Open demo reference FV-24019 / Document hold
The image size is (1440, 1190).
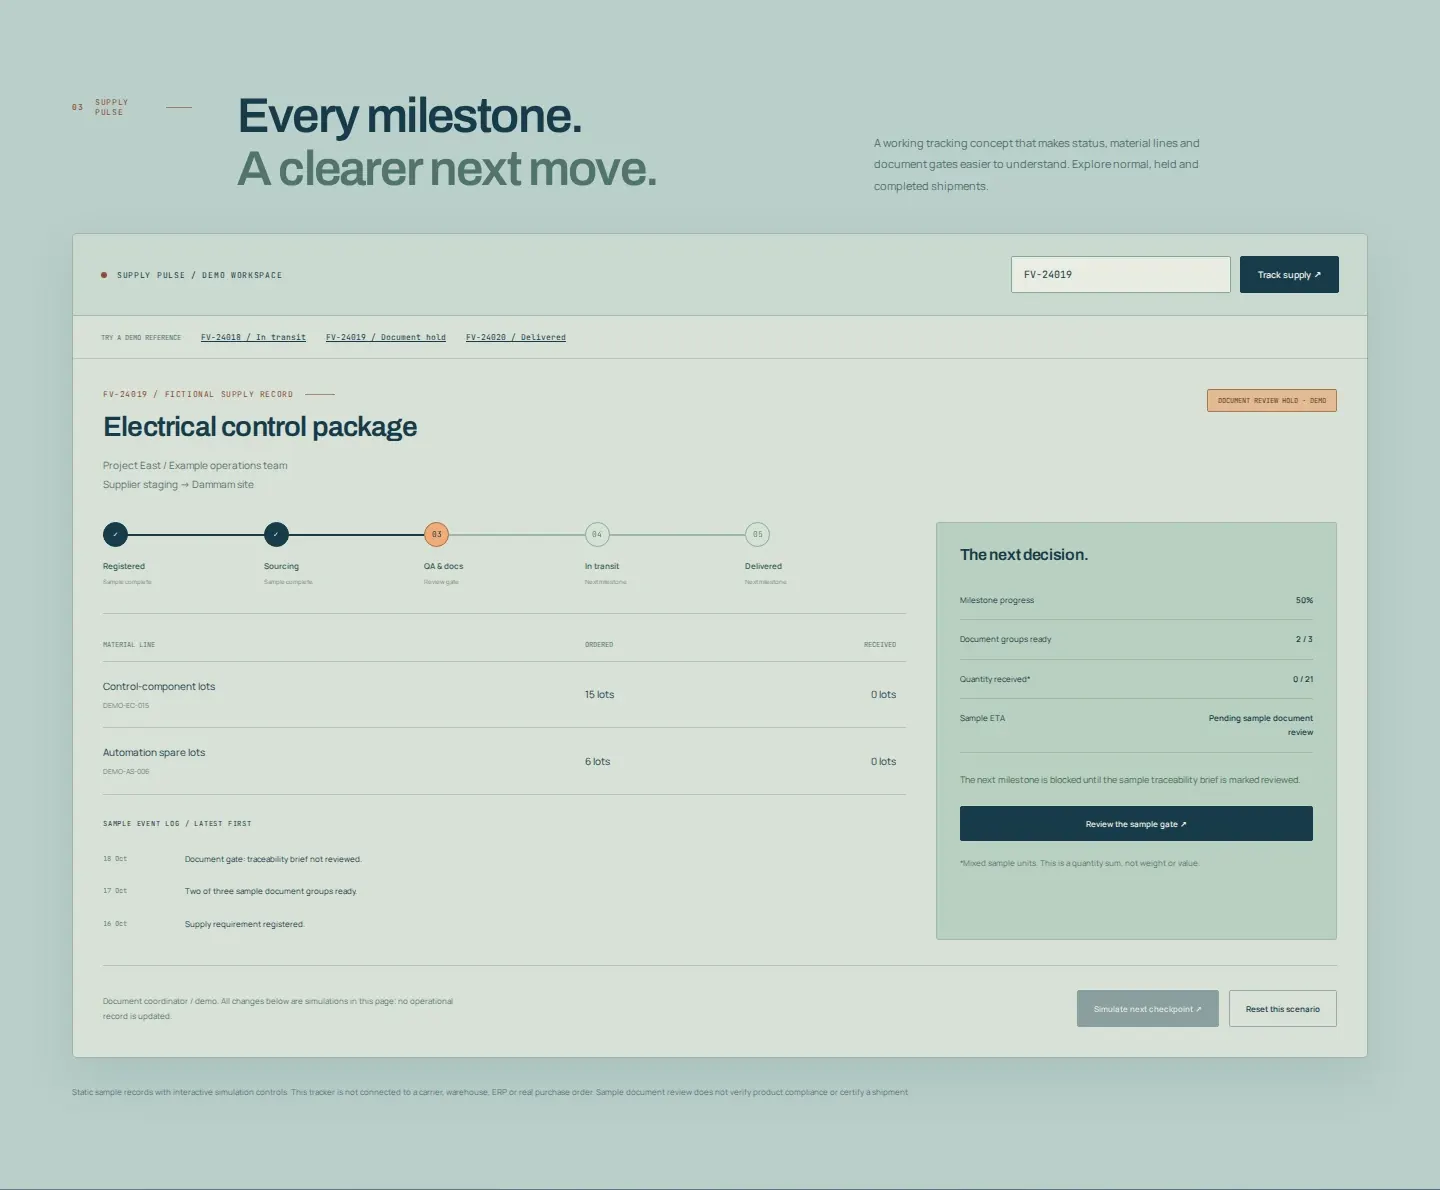(x=386, y=338)
